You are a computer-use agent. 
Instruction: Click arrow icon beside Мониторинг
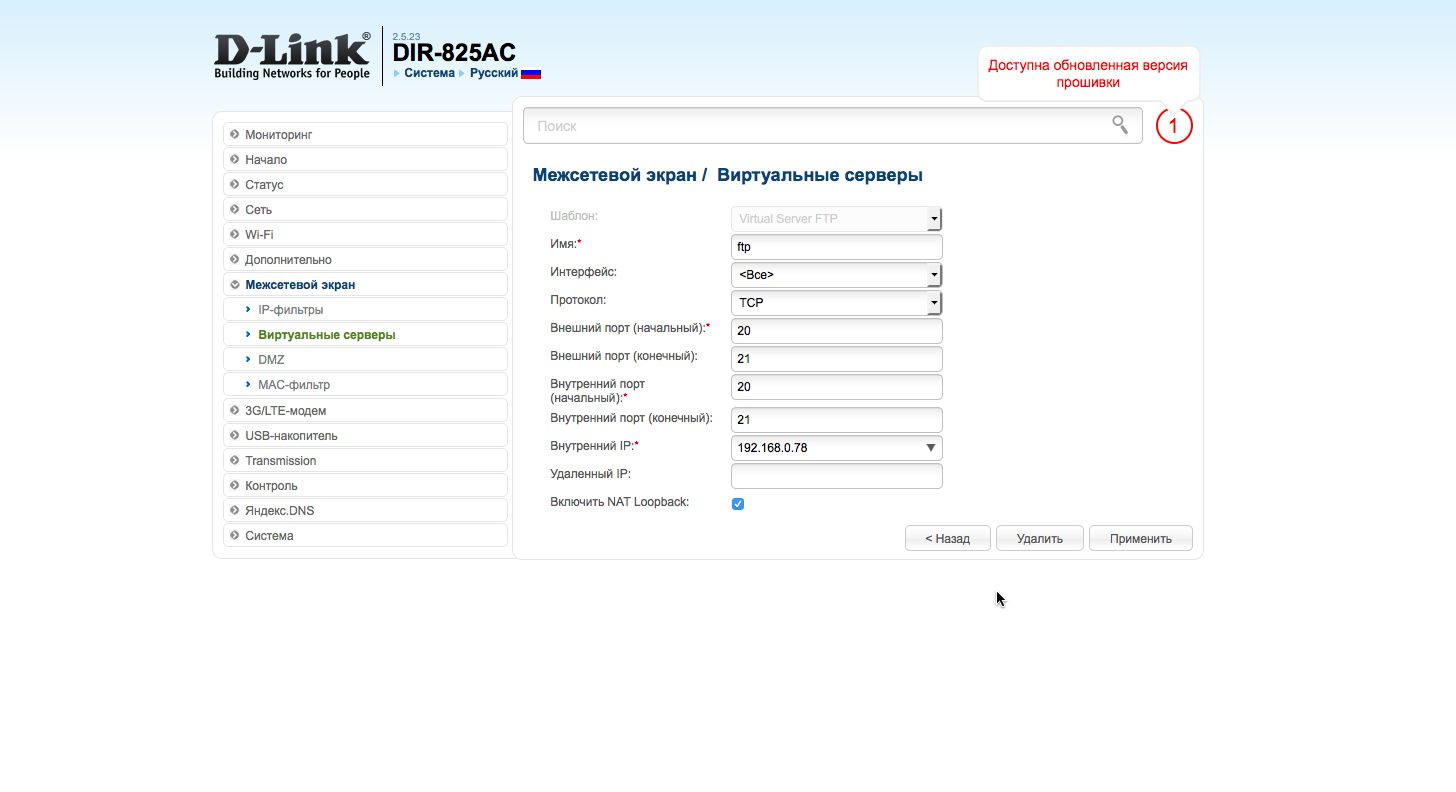click(235, 135)
